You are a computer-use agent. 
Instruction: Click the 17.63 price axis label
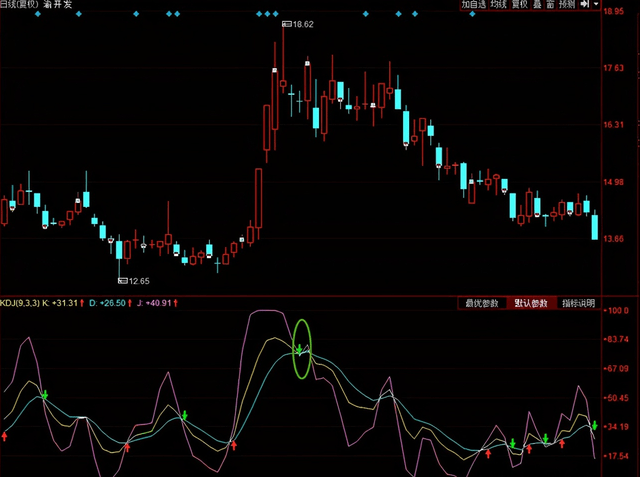tap(614, 68)
